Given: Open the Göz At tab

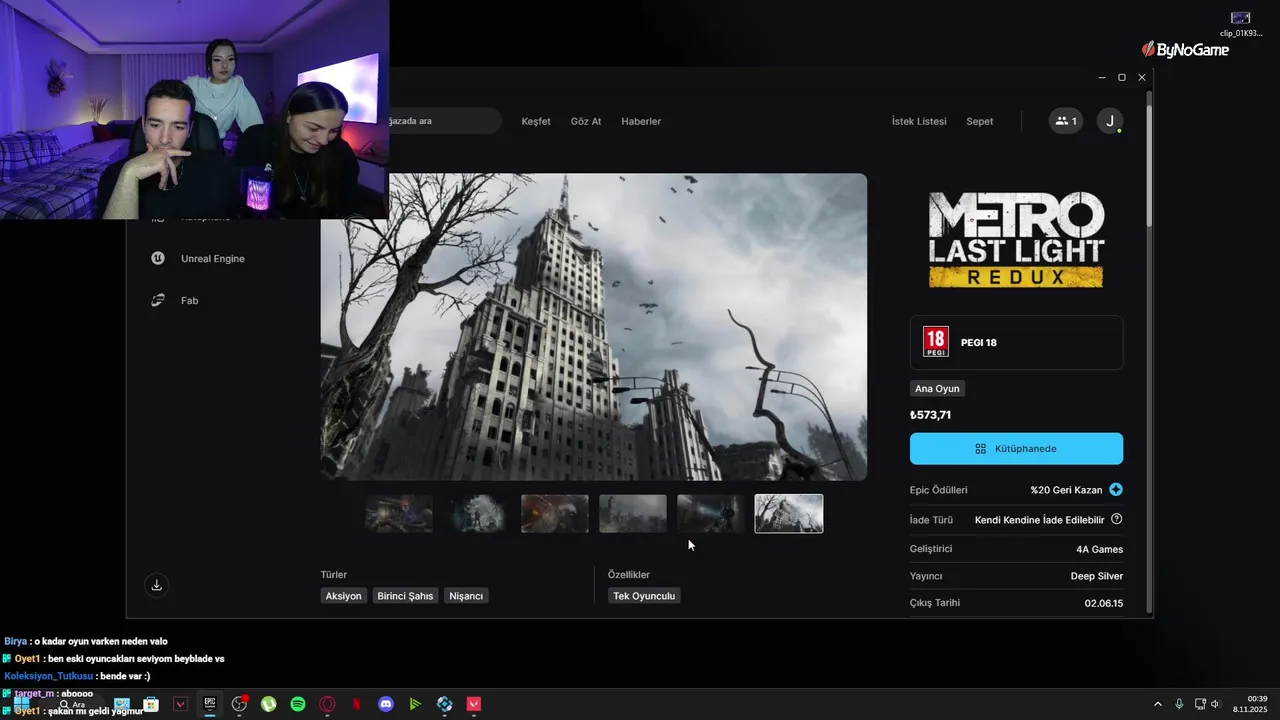Looking at the screenshot, I should [586, 121].
